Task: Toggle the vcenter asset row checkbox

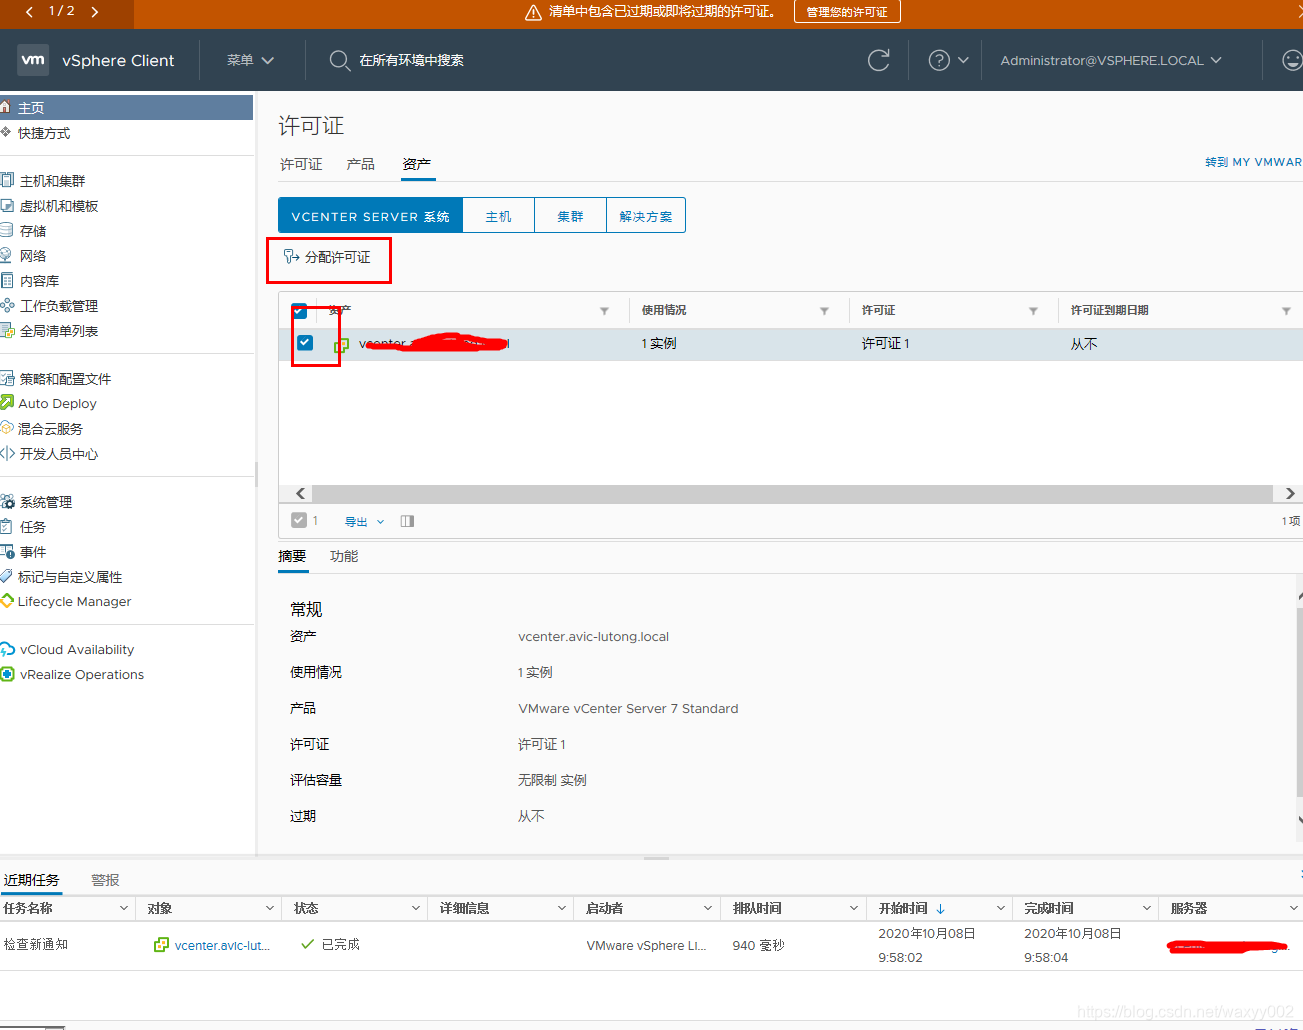Action: [305, 343]
